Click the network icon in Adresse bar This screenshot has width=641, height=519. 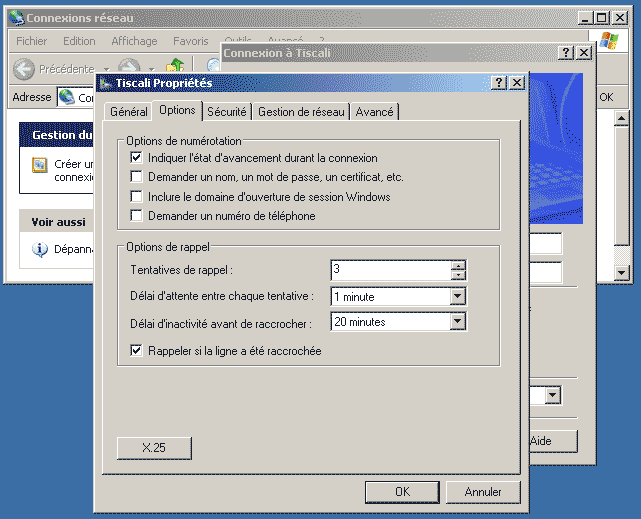coord(67,97)
